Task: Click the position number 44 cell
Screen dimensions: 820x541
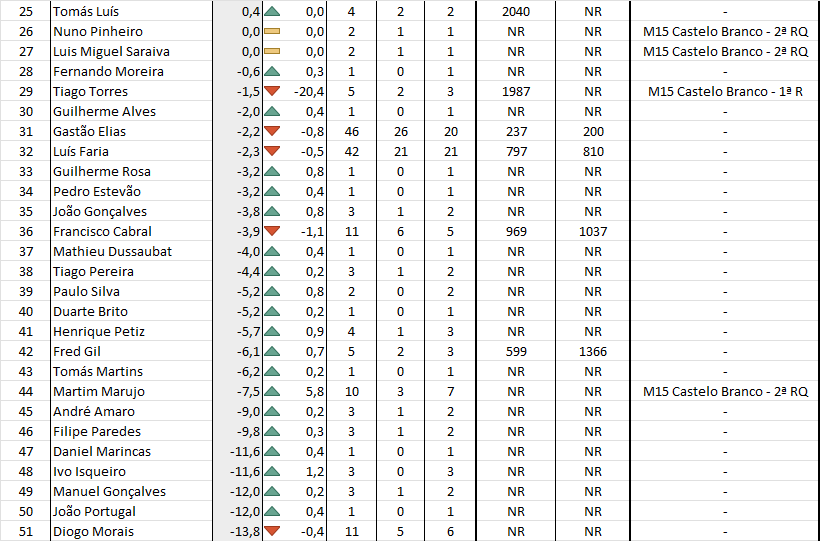Action: point(26,391)
